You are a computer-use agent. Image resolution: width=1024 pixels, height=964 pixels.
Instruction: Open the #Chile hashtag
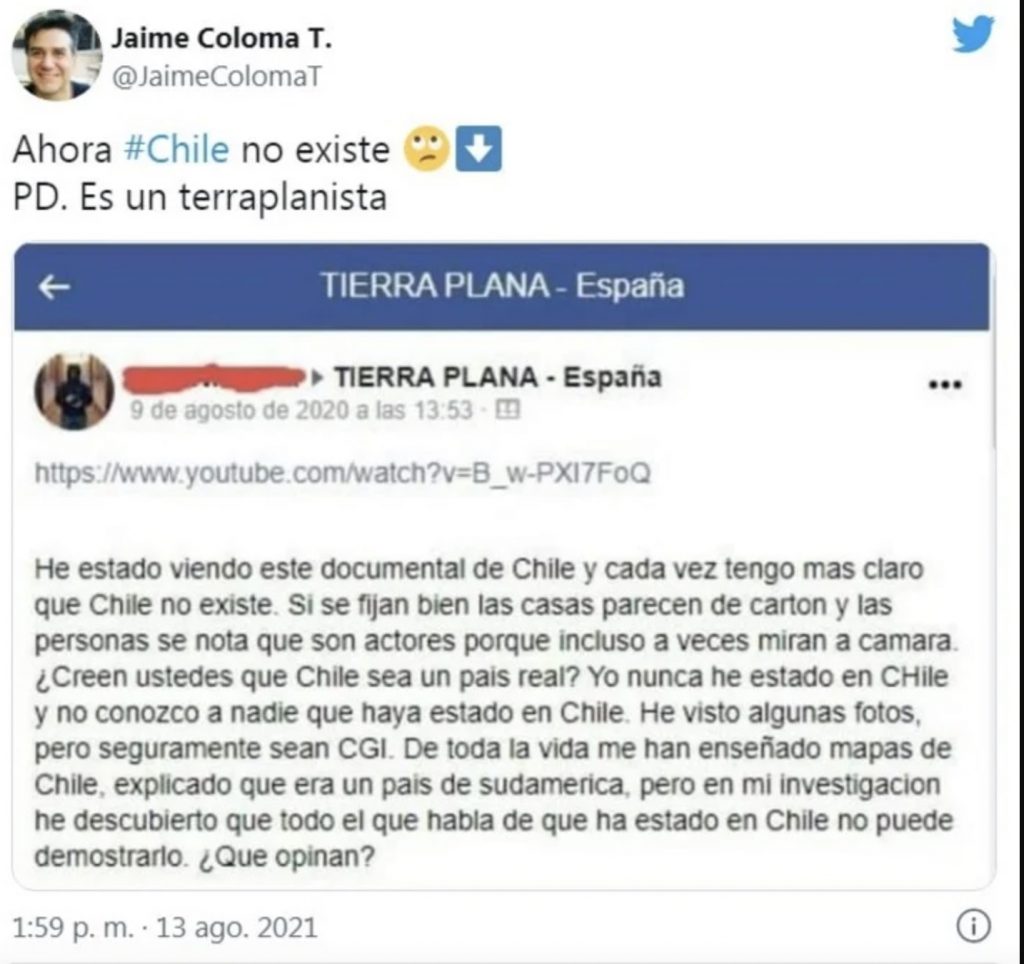tap(176, 150)
